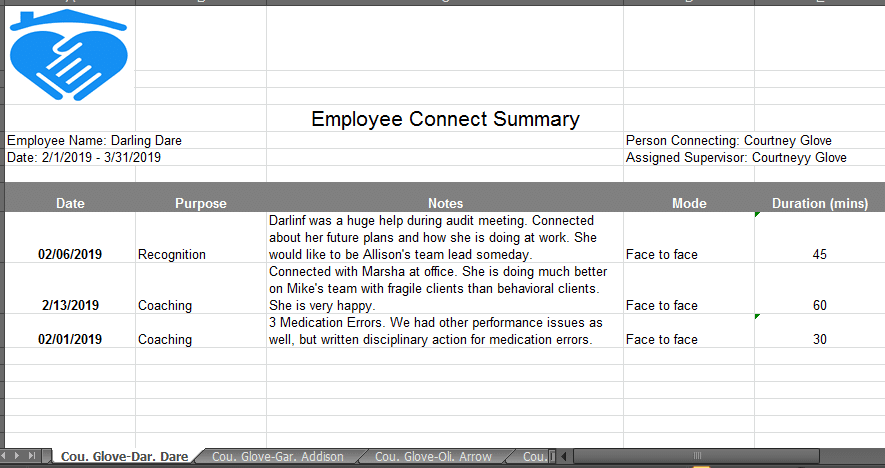
Task: Switch to Cou. Glove-Oli. Arrow sheet tab
Action: point(433,457)
